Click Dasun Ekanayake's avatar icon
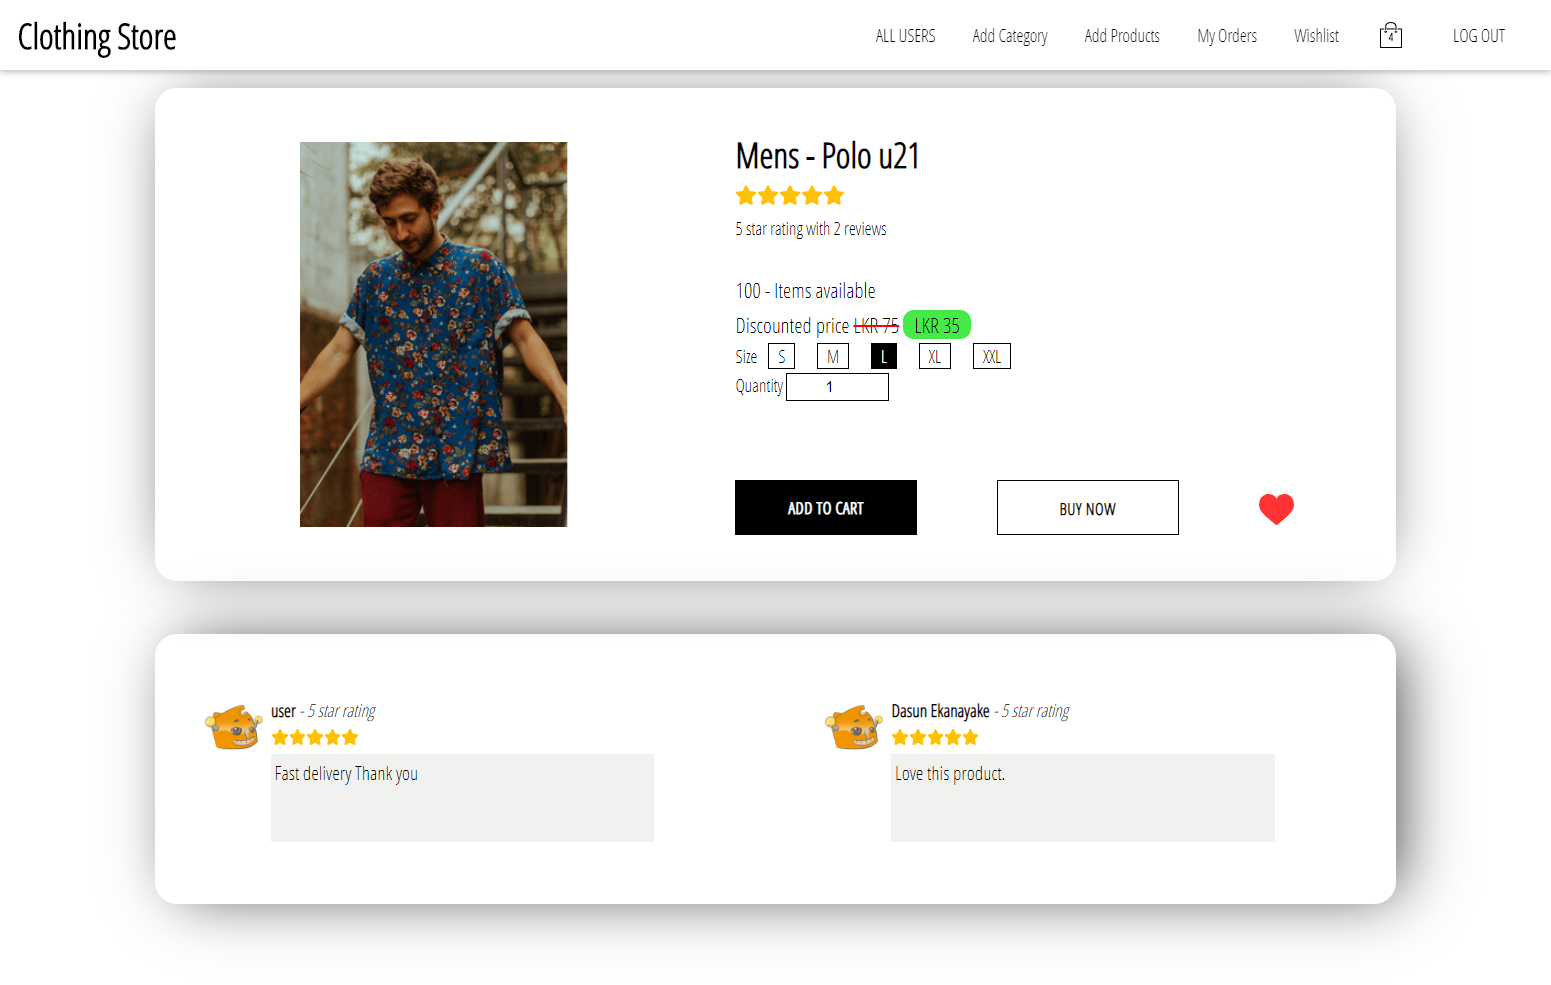This screenshot has width=1551, height=985. [x=853, y=727]
